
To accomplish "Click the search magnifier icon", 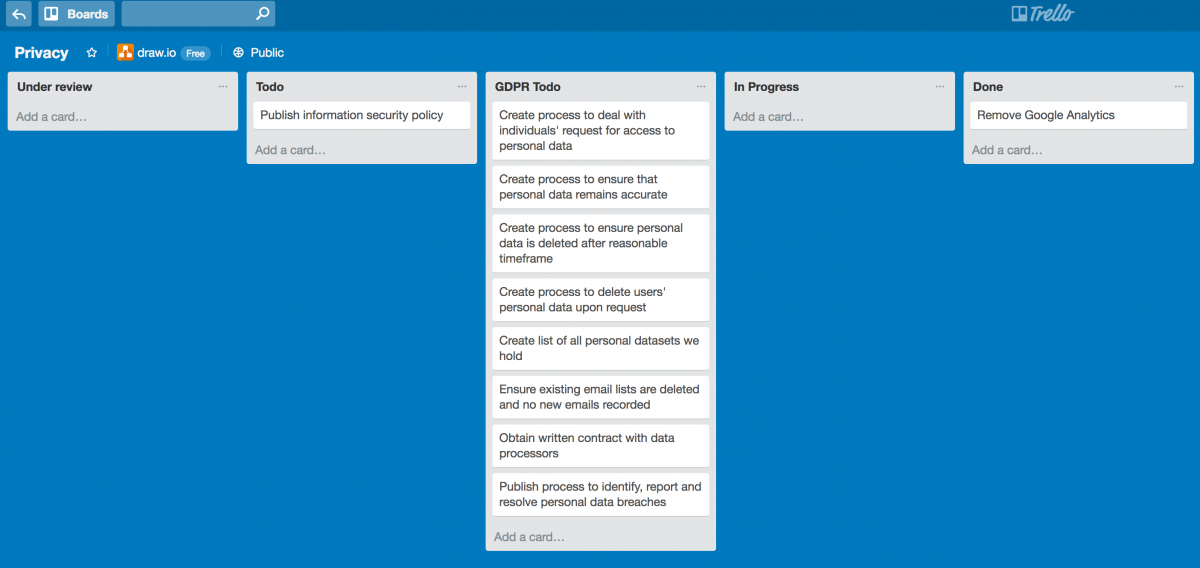I will (x=262, y=14).
